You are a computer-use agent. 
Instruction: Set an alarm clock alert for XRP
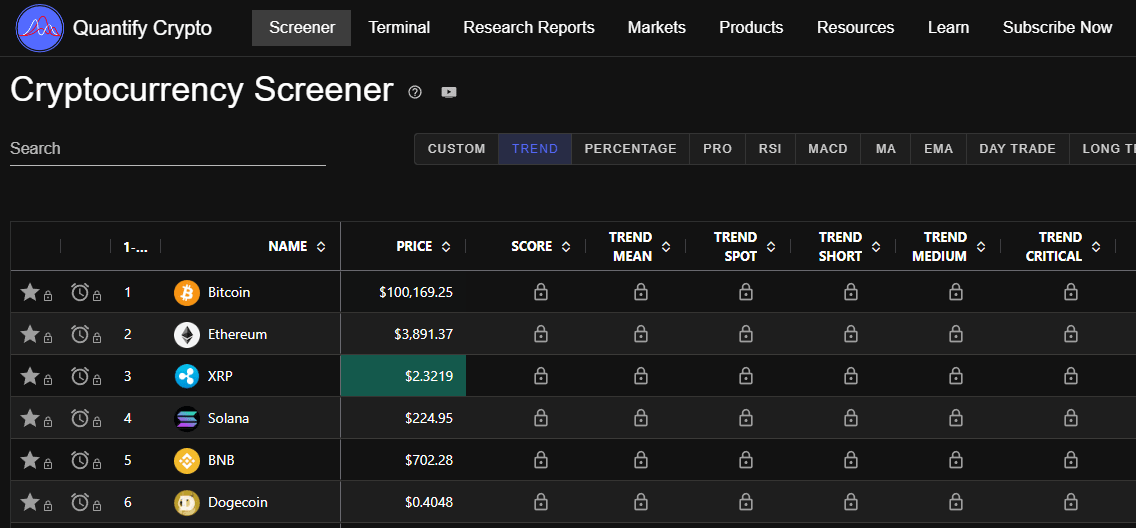80,377
